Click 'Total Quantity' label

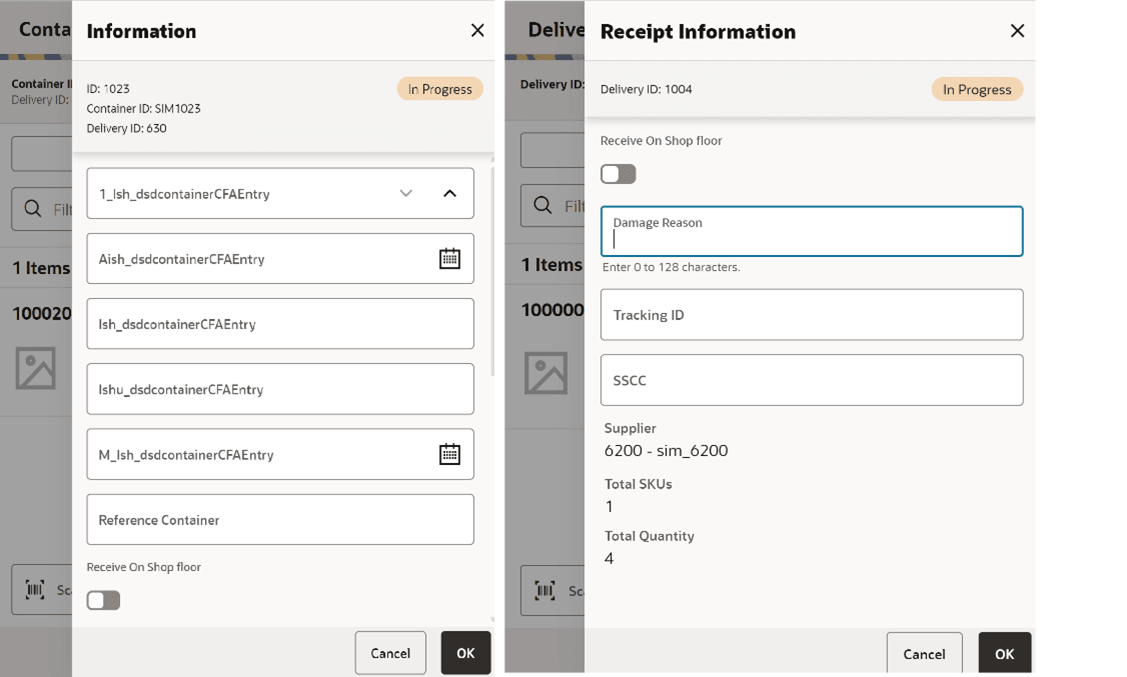click(x=649, y=536)
